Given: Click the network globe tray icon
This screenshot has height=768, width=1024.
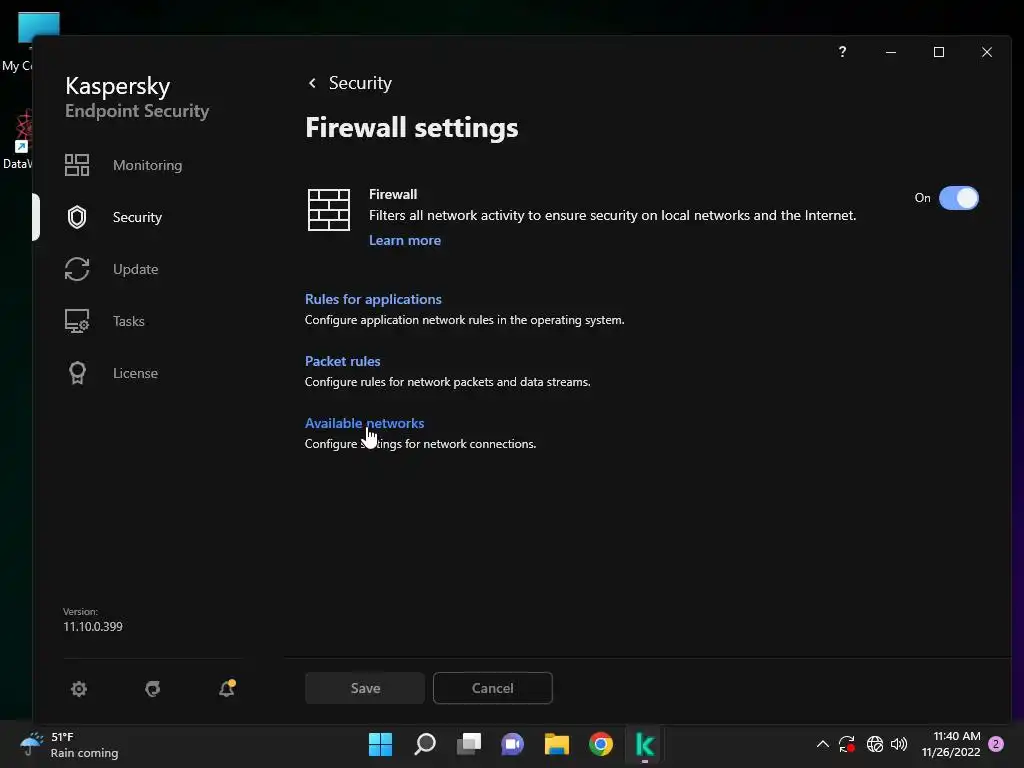Looking at the screenshot, I should pos(874,744).
